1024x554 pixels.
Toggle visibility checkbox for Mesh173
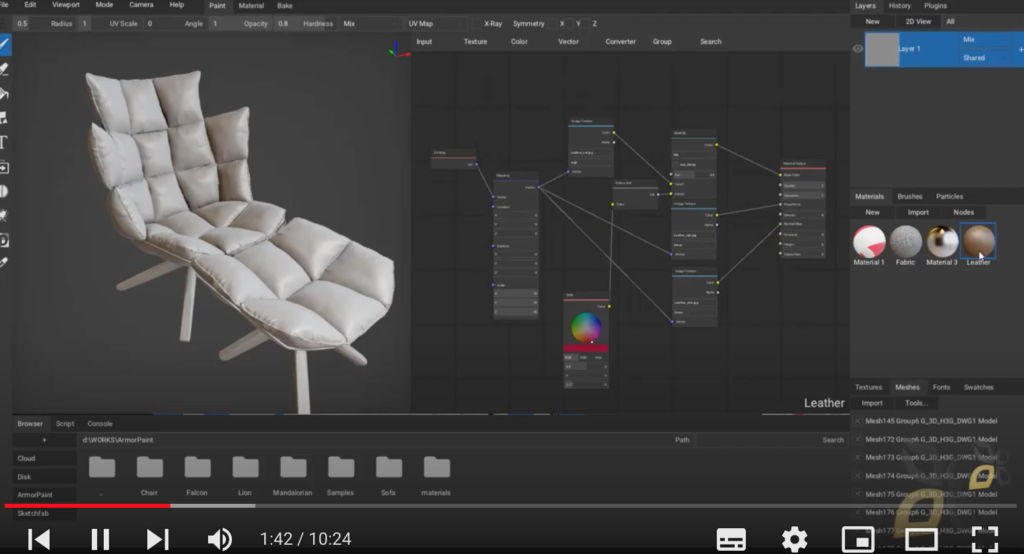(858, 457)
